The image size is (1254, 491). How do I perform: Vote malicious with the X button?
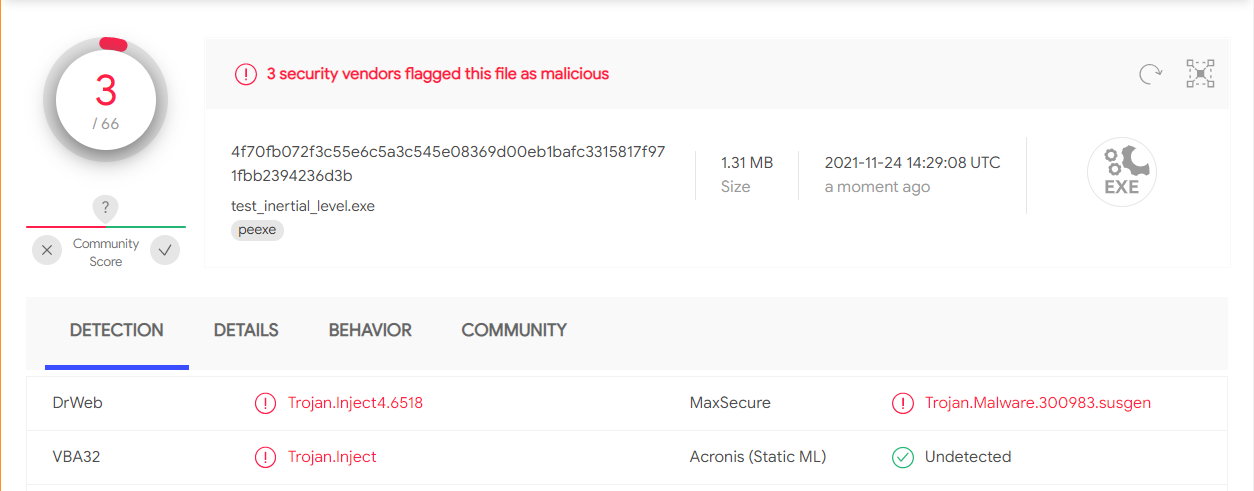tap(47, 250)
